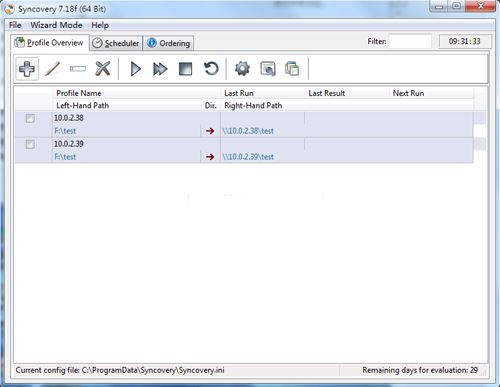The height and width of the screenshot is (387, 500).
Task: Tick the checkbox for profile 10.0.2.39
Action: (x=30, y=144)
